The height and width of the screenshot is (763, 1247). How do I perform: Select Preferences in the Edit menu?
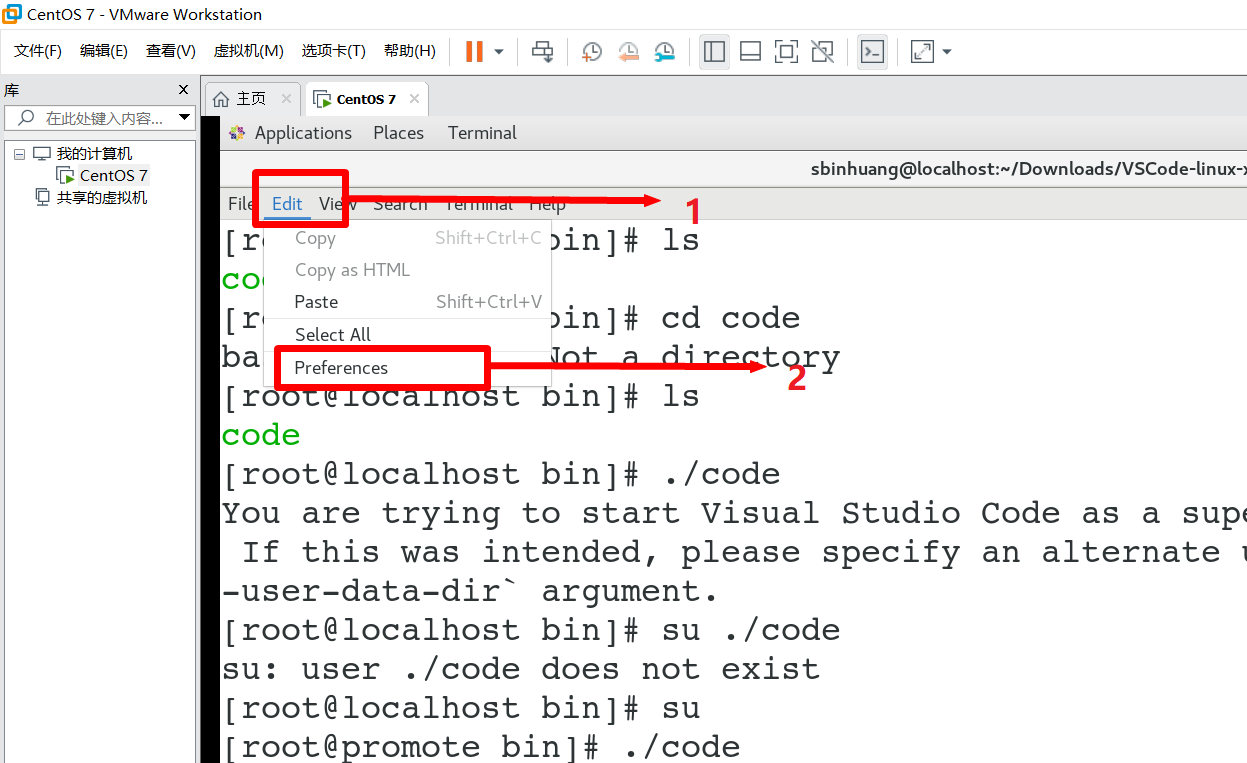[x=341, y=368]
